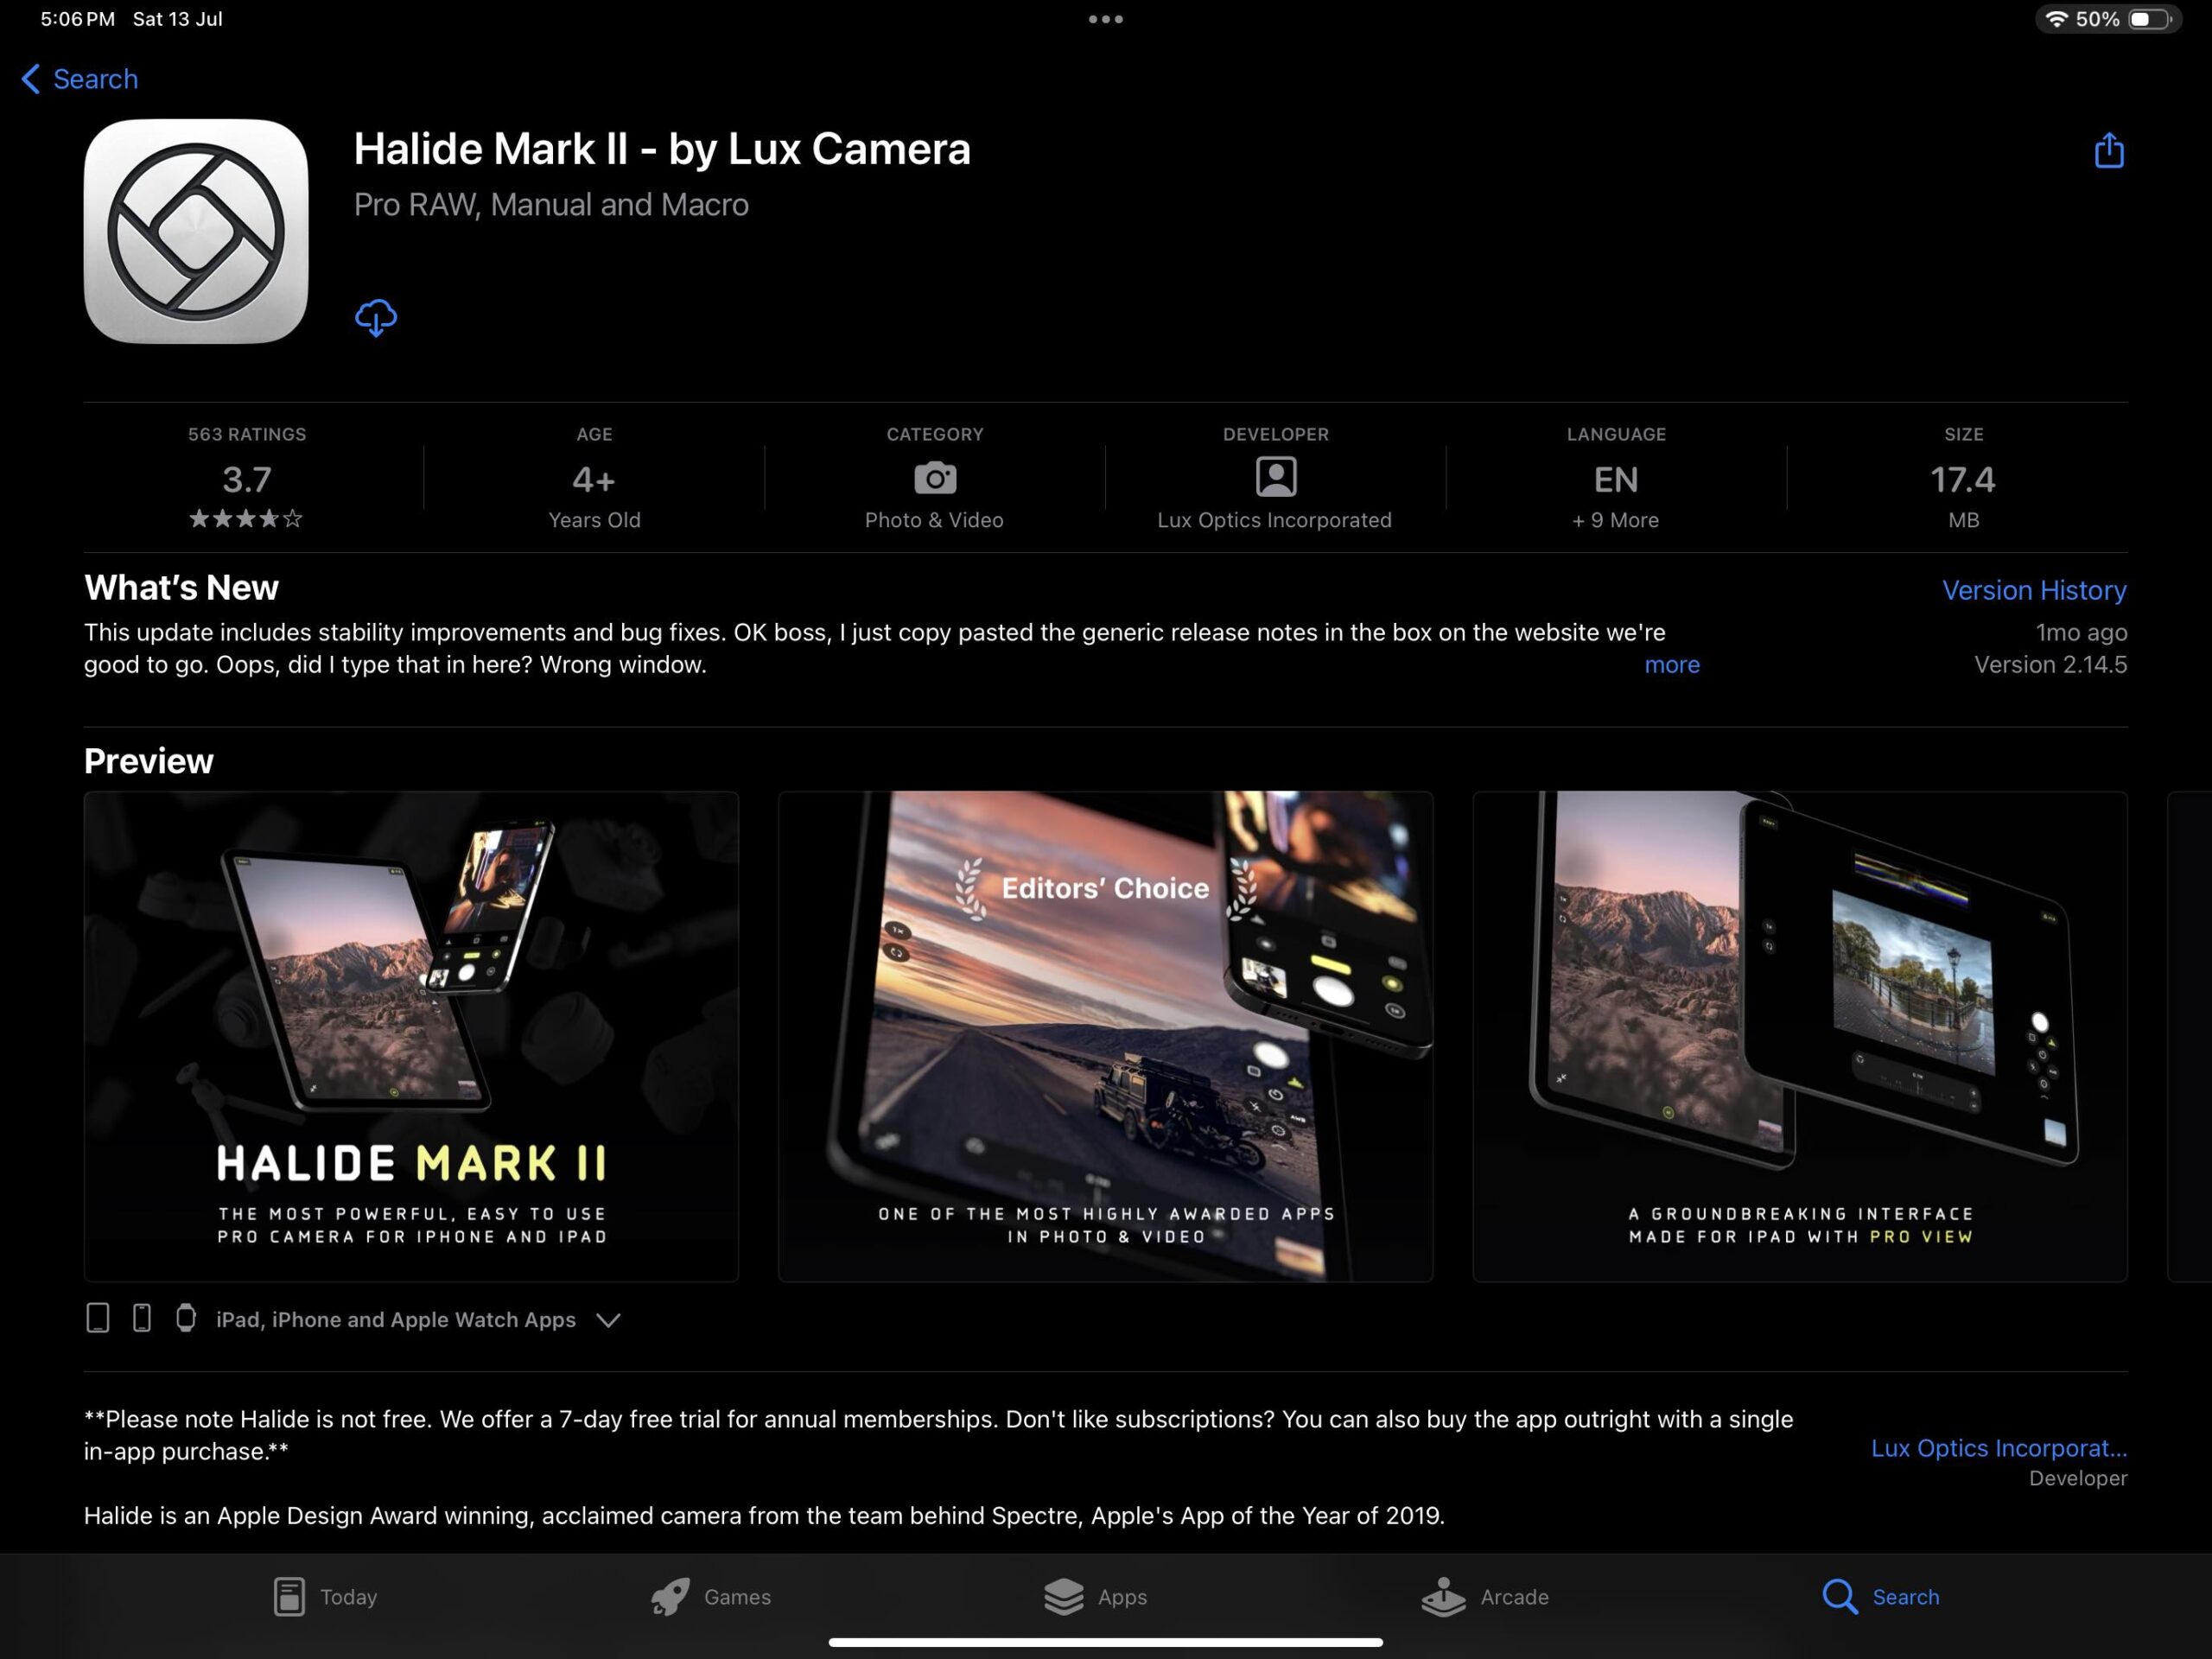Tap the star rating row
The height and width of the screenshot is (1659, 2212).
pyautogui.click(x=246, y=518)
